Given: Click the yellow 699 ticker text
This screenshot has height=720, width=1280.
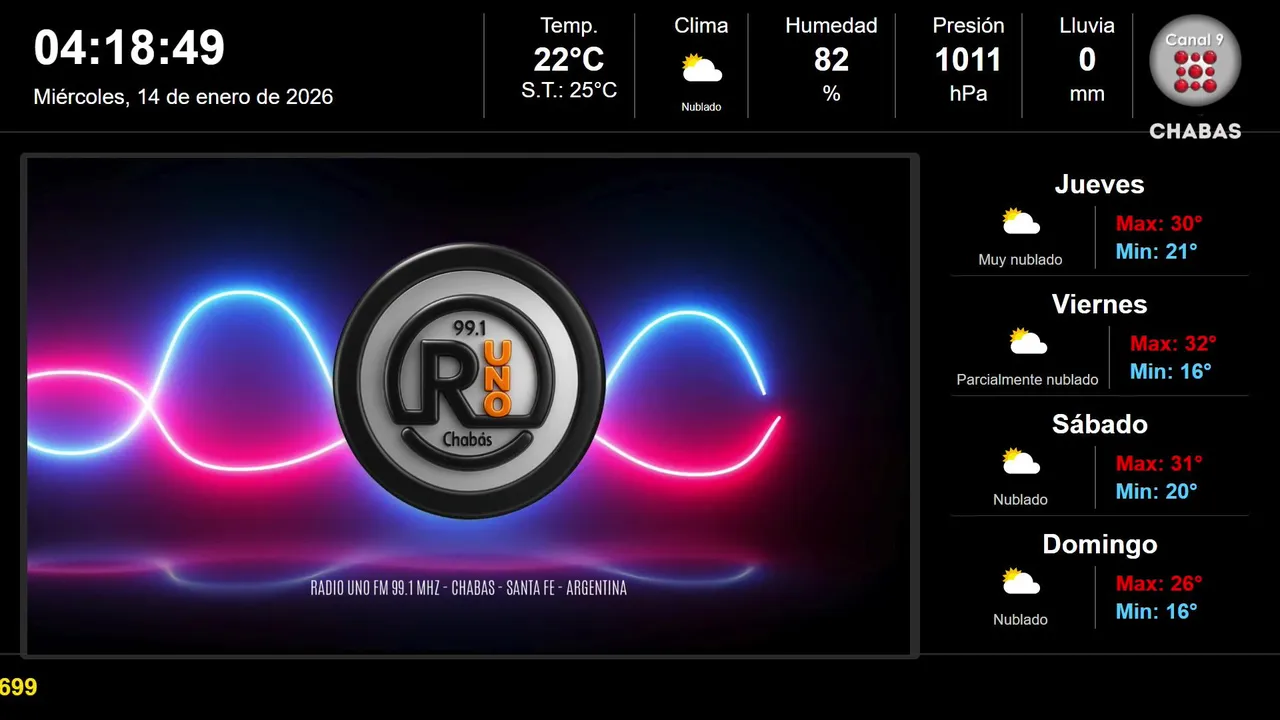Looking at the screenshot, I should [x=18, y=687].
